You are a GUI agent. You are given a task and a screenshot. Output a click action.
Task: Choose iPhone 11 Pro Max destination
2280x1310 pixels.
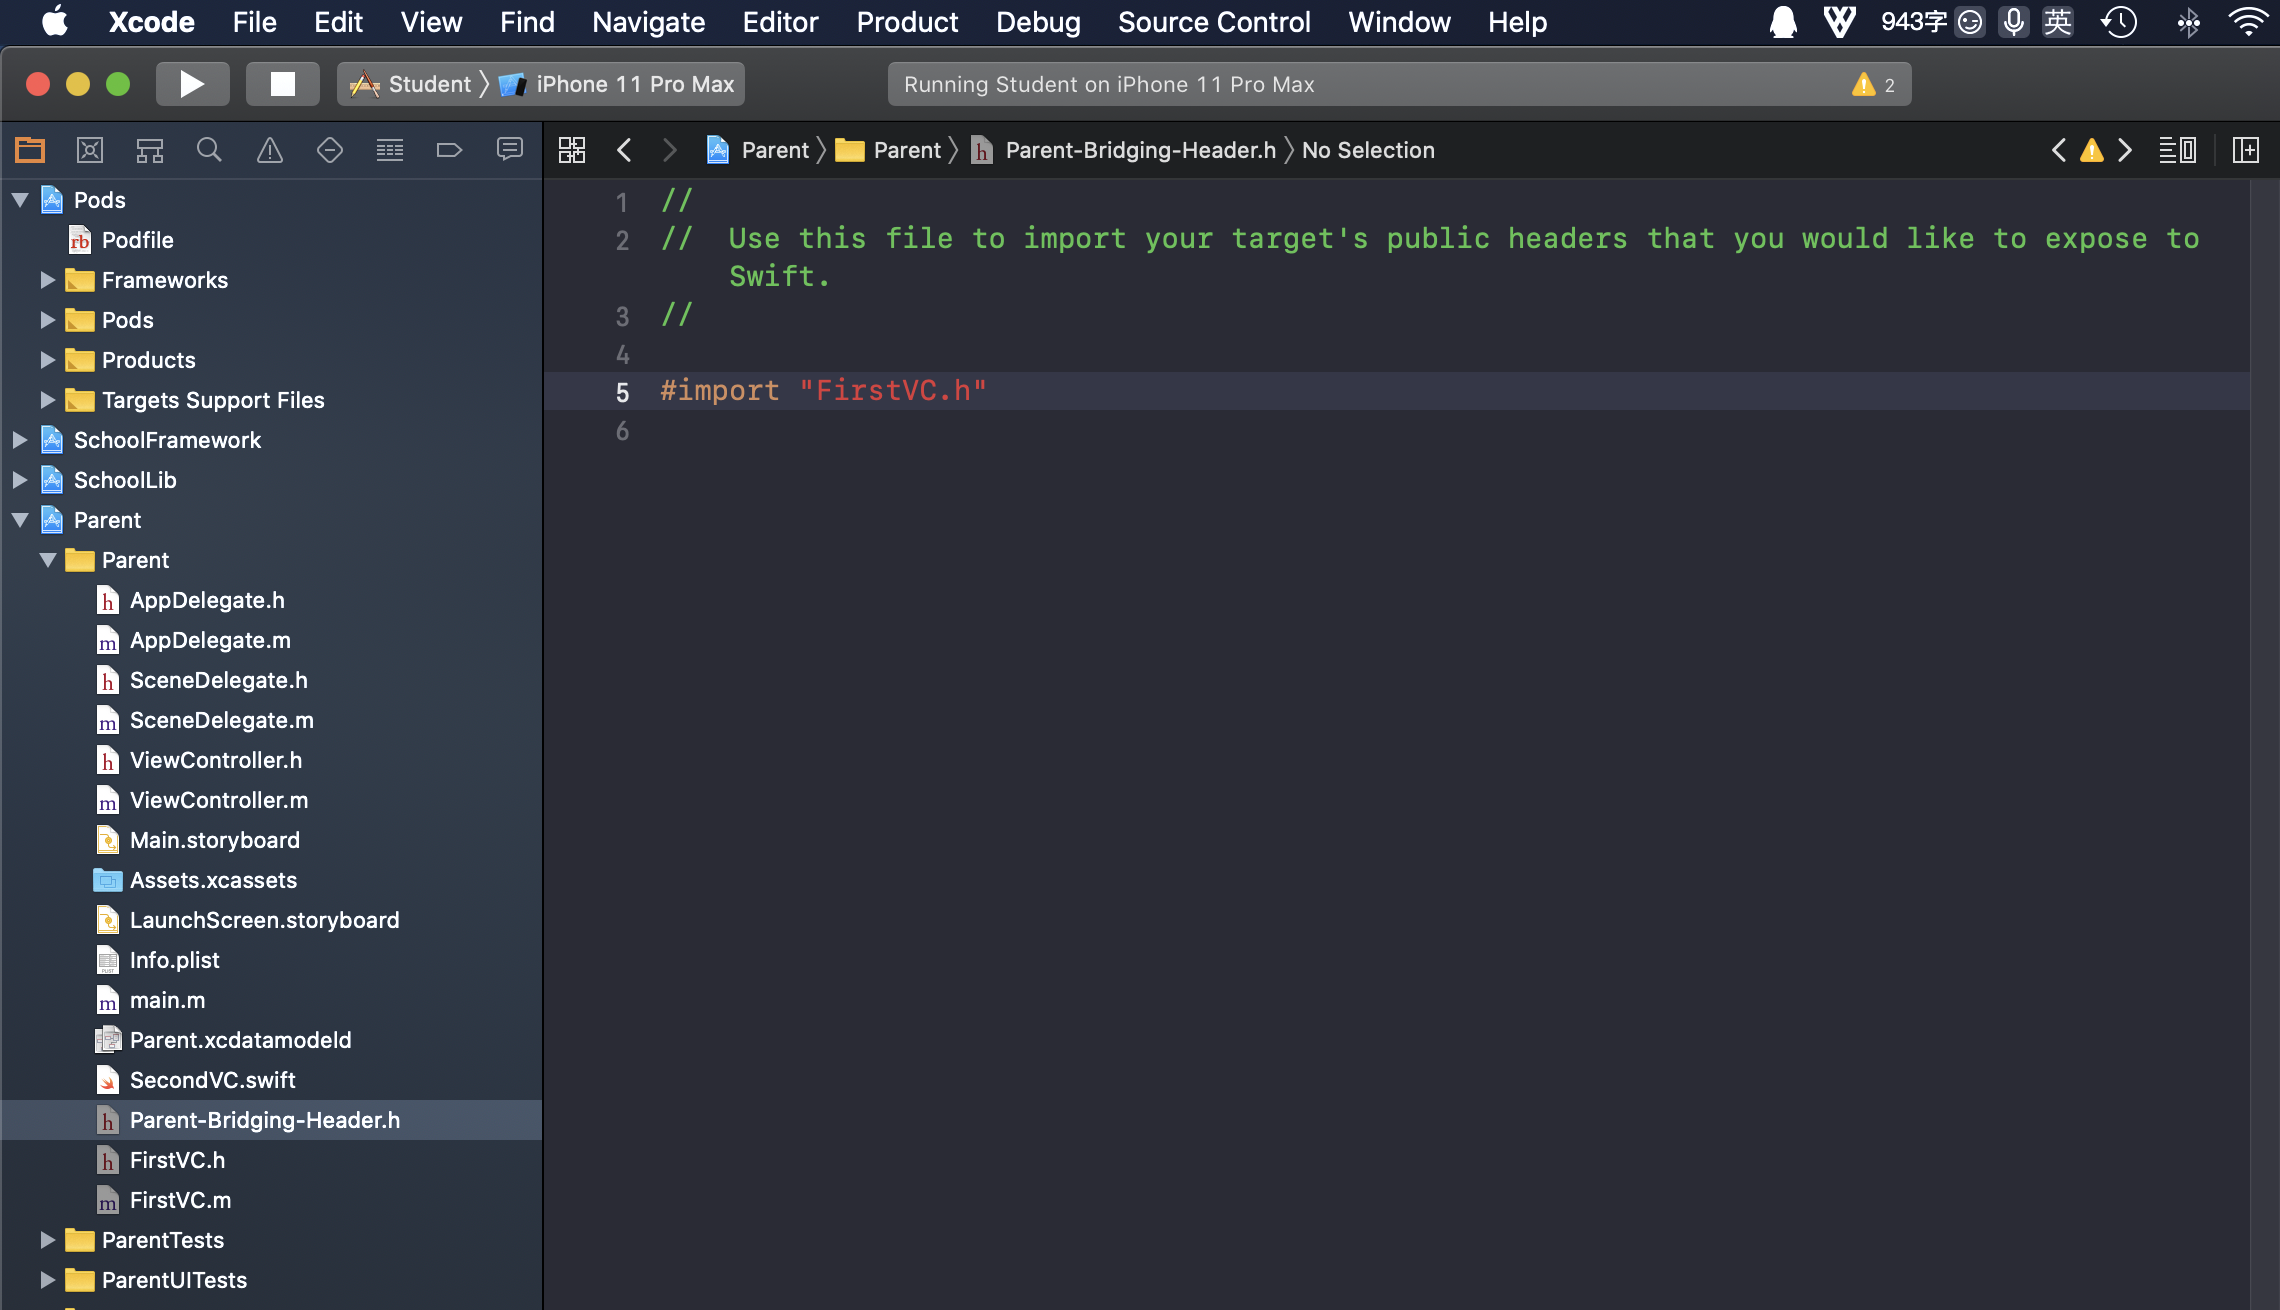tap(617, 84)
